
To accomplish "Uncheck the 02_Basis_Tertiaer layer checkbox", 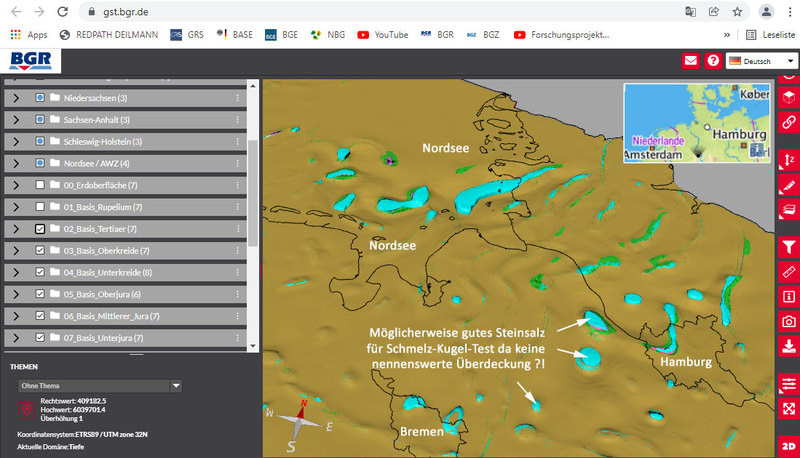I will coord(40,229).
